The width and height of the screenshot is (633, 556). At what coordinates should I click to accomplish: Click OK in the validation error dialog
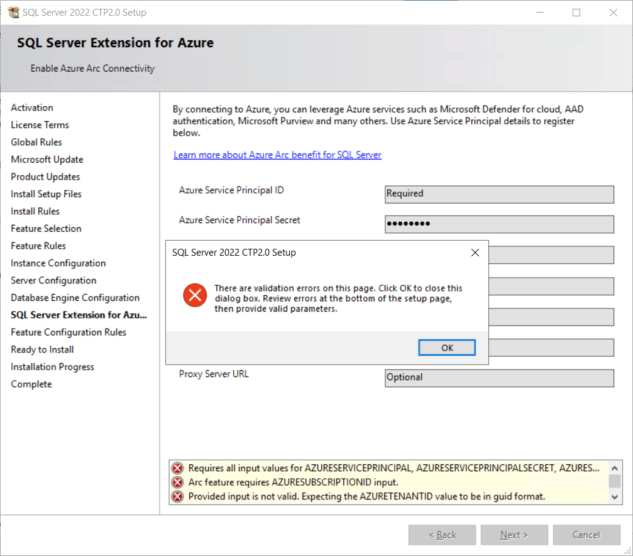click(x=447, y=348)
